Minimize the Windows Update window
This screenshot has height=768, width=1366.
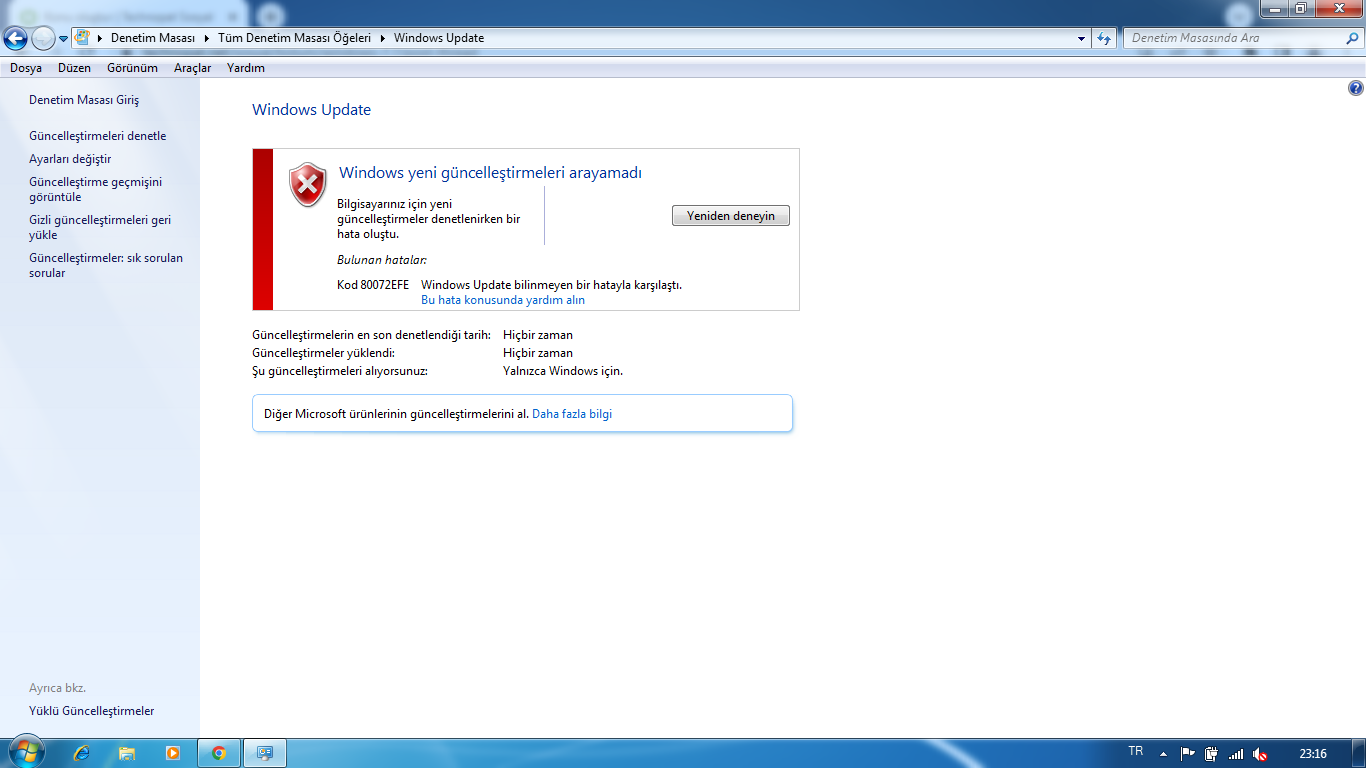[1274, 8]
